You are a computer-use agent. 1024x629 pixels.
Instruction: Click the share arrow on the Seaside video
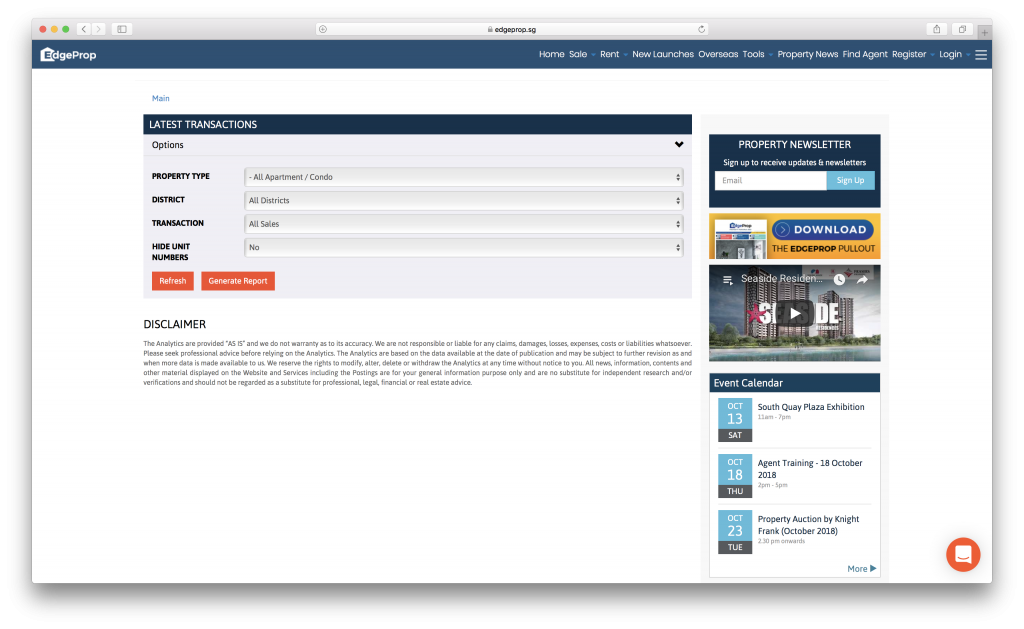tap(861, 278)
